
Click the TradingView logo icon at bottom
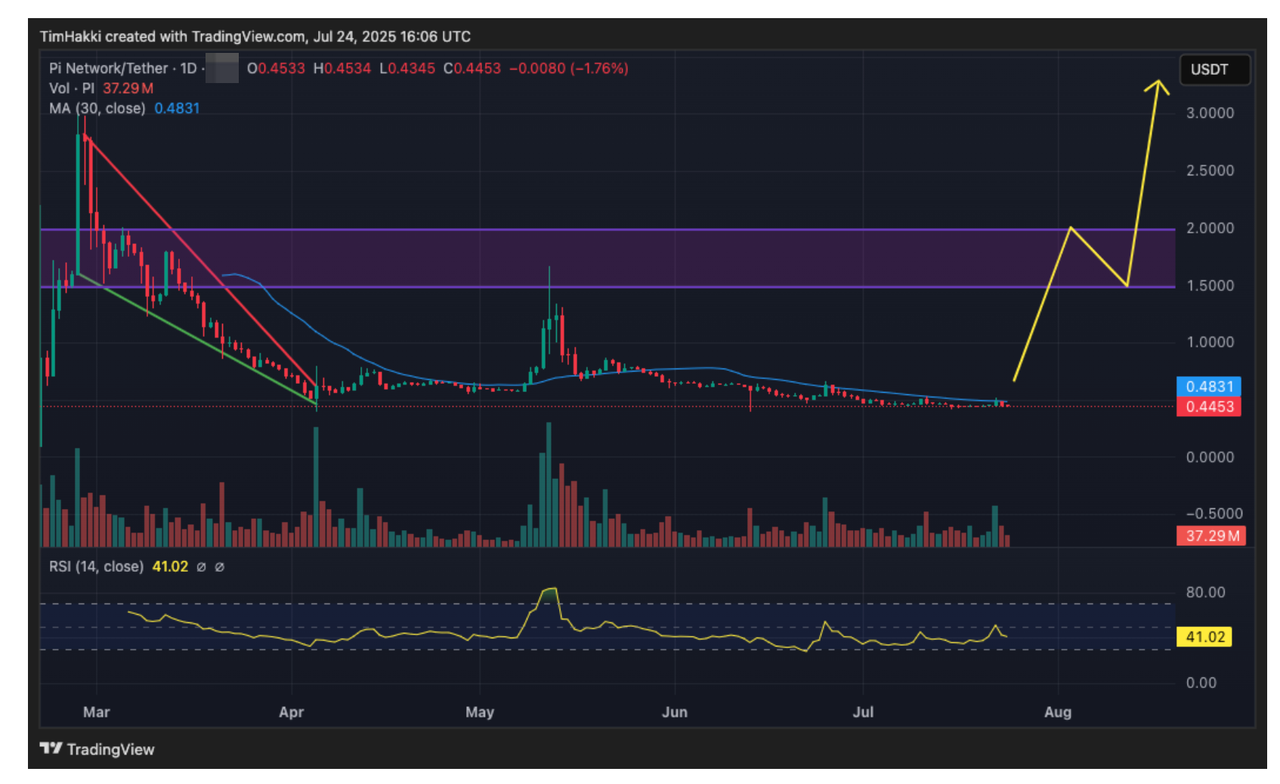click(x=49, y=749)
